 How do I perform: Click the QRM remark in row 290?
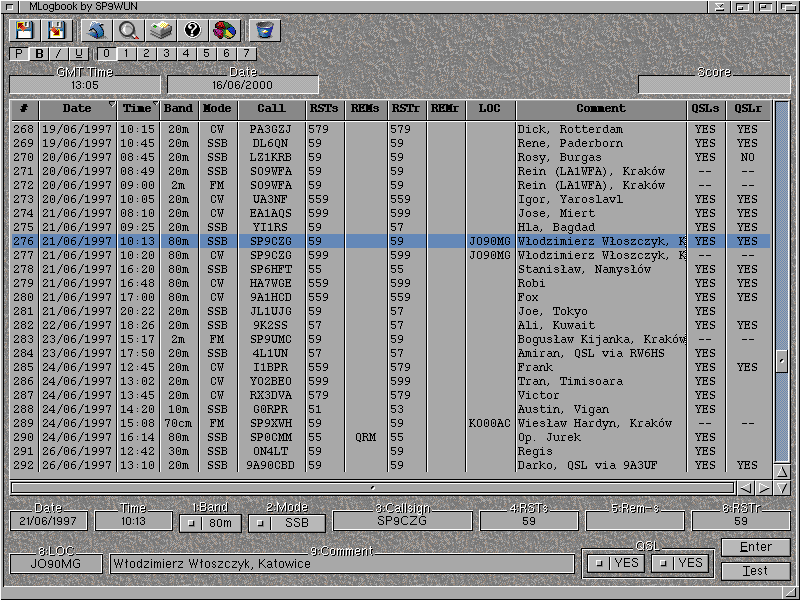click(366, 438)
